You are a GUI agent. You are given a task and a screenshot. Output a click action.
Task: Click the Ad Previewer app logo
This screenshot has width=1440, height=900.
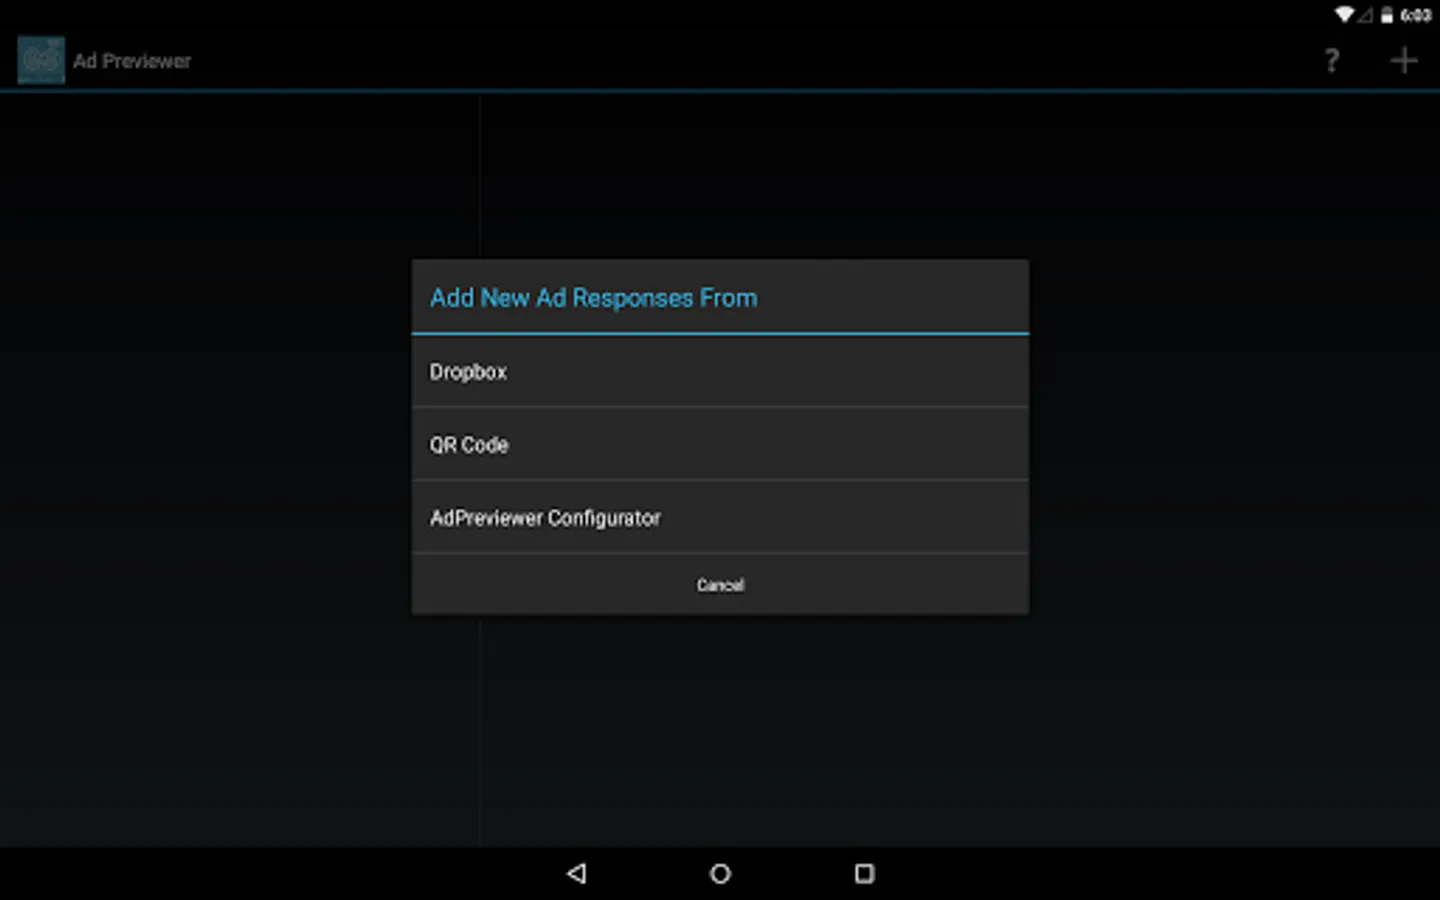[41, 60]
